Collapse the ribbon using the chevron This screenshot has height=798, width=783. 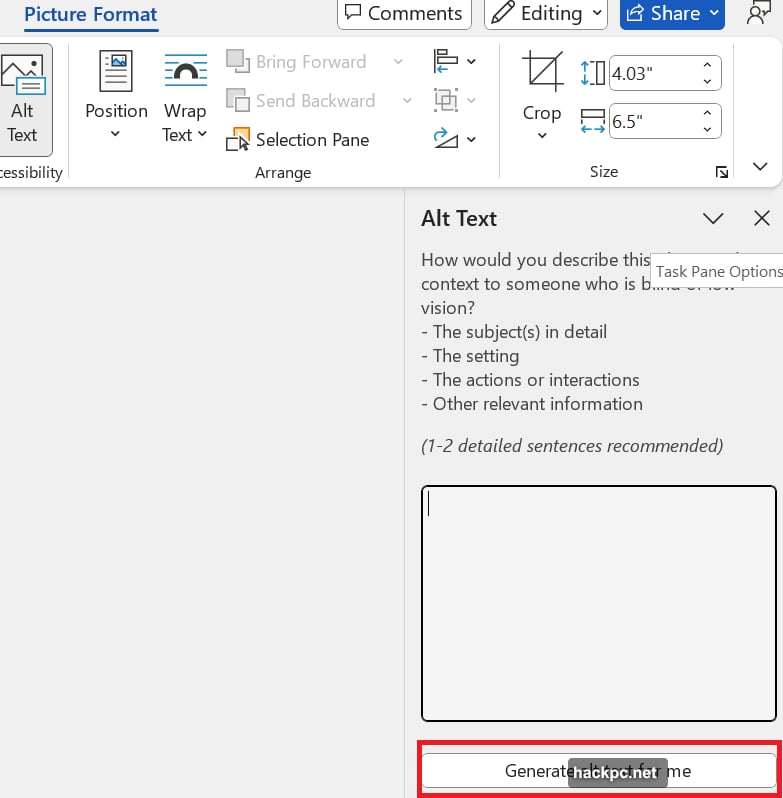(760, 167)
